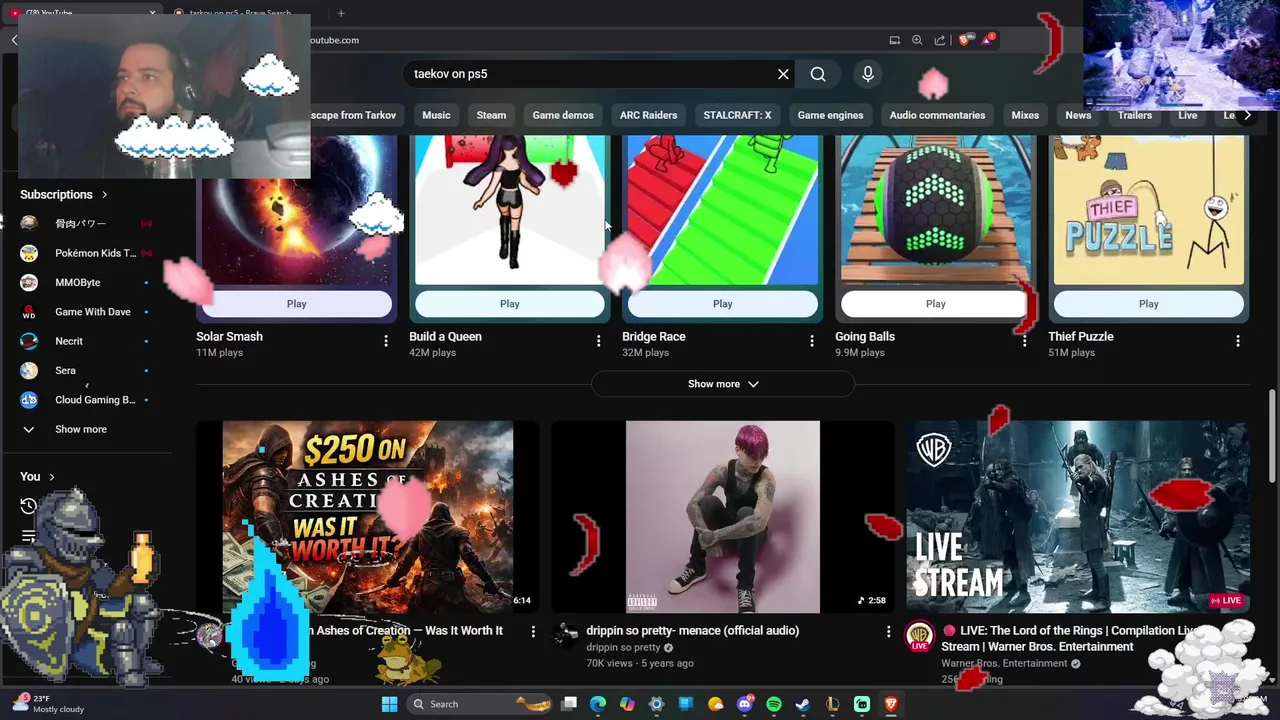Switch to Brave browser on the taskbar

click(891, 704)
